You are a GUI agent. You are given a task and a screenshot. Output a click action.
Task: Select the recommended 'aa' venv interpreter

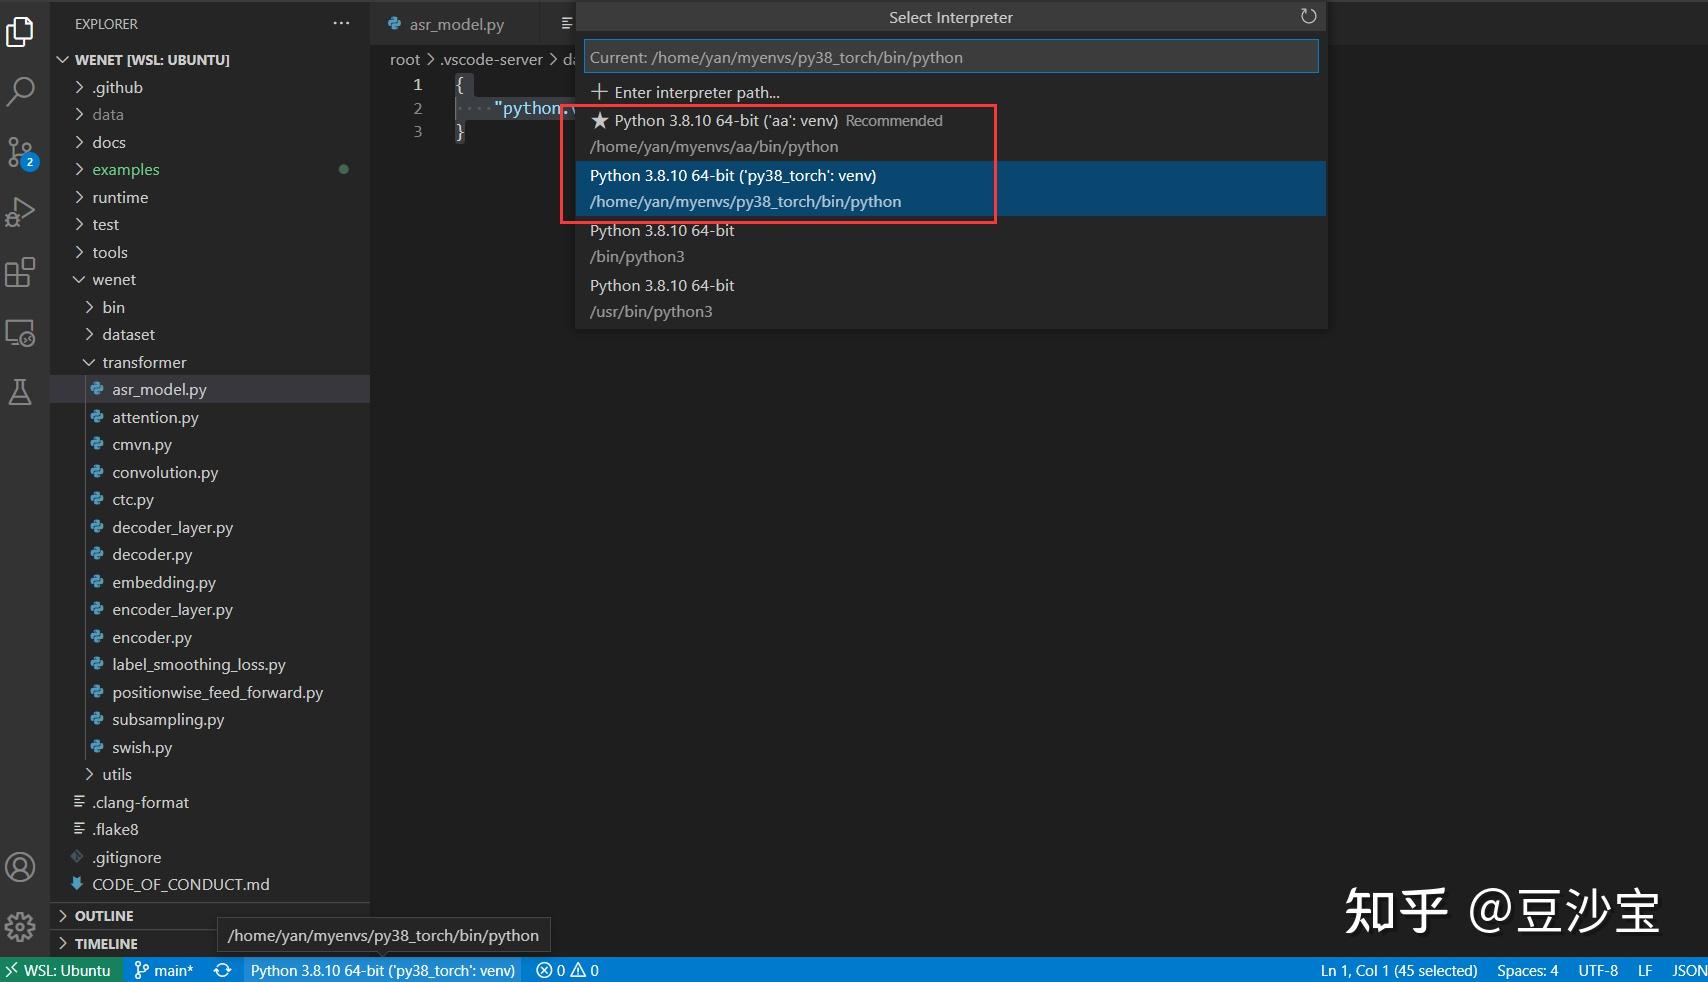pos(765,132)
